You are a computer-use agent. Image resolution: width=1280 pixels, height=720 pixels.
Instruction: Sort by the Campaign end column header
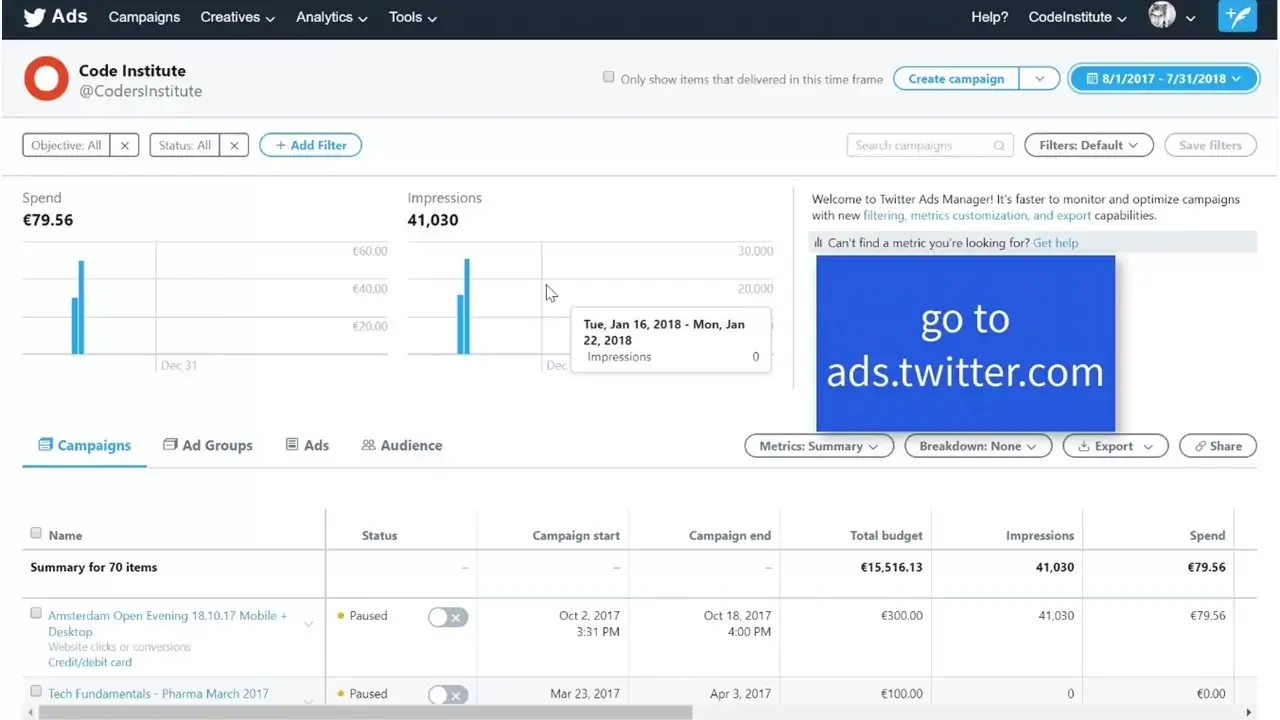[x=730, y=535]
